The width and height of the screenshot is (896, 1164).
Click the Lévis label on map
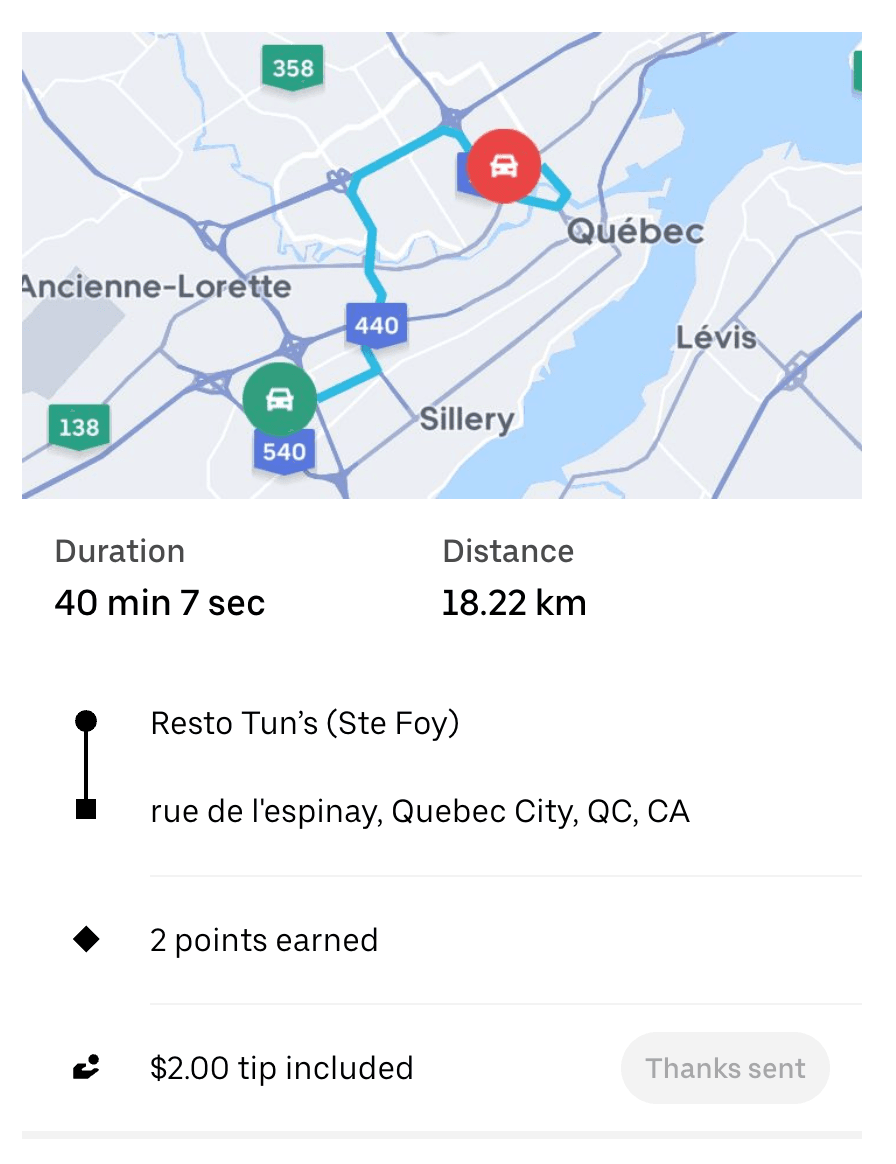click(x=716, y=337)
